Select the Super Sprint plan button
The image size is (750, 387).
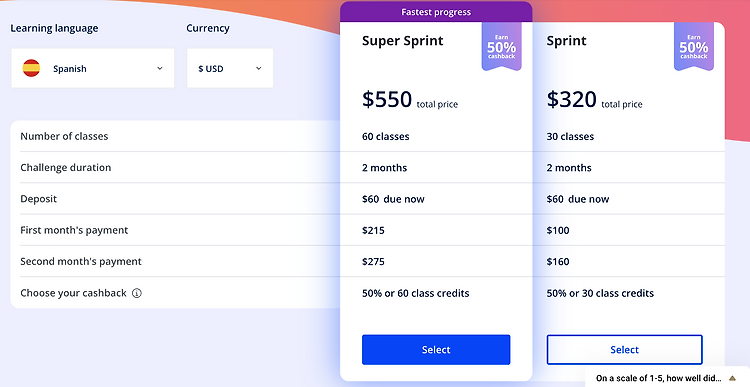tap(436, 350)
